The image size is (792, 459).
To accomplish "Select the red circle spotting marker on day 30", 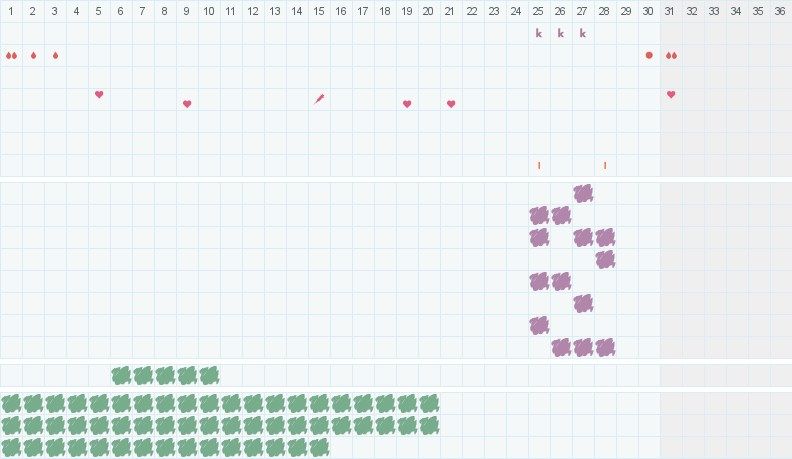I will [x=649, y=56].
